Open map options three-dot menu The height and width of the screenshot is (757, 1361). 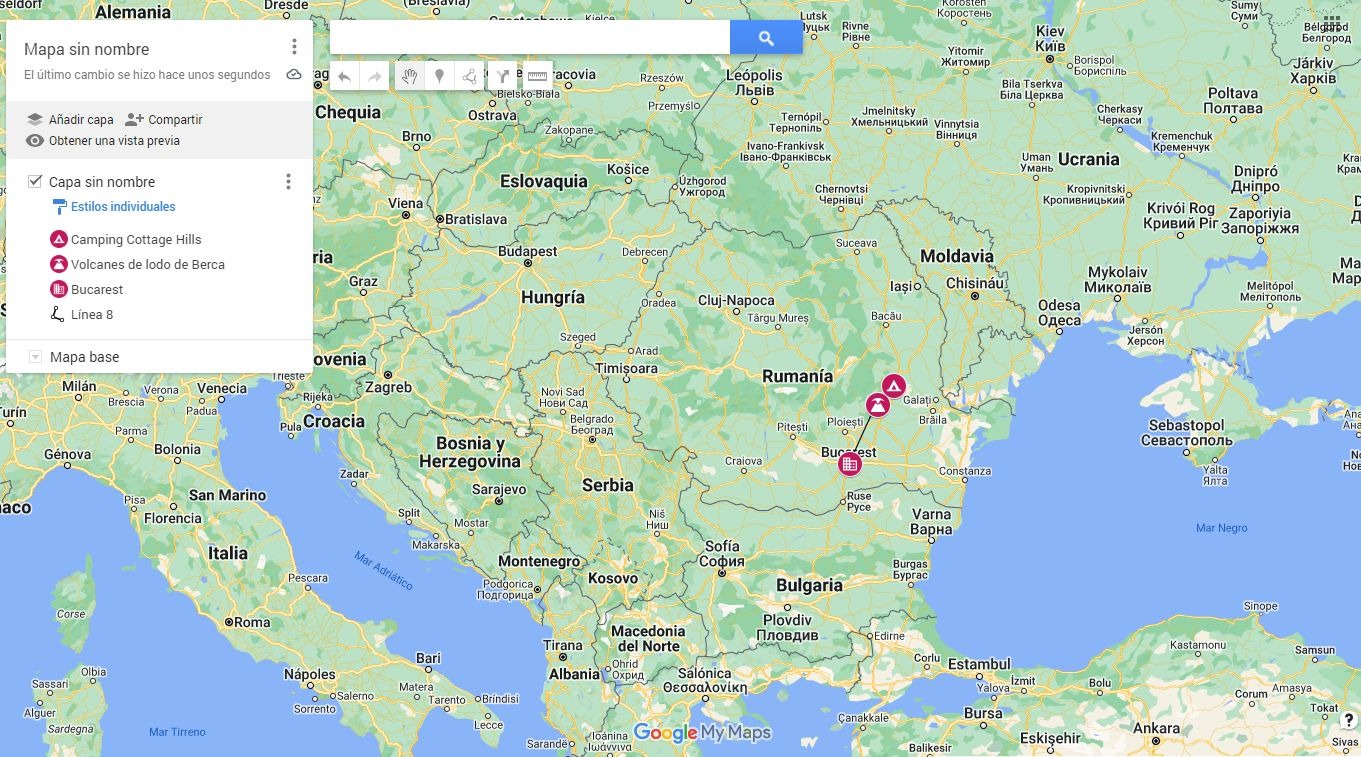294,47
